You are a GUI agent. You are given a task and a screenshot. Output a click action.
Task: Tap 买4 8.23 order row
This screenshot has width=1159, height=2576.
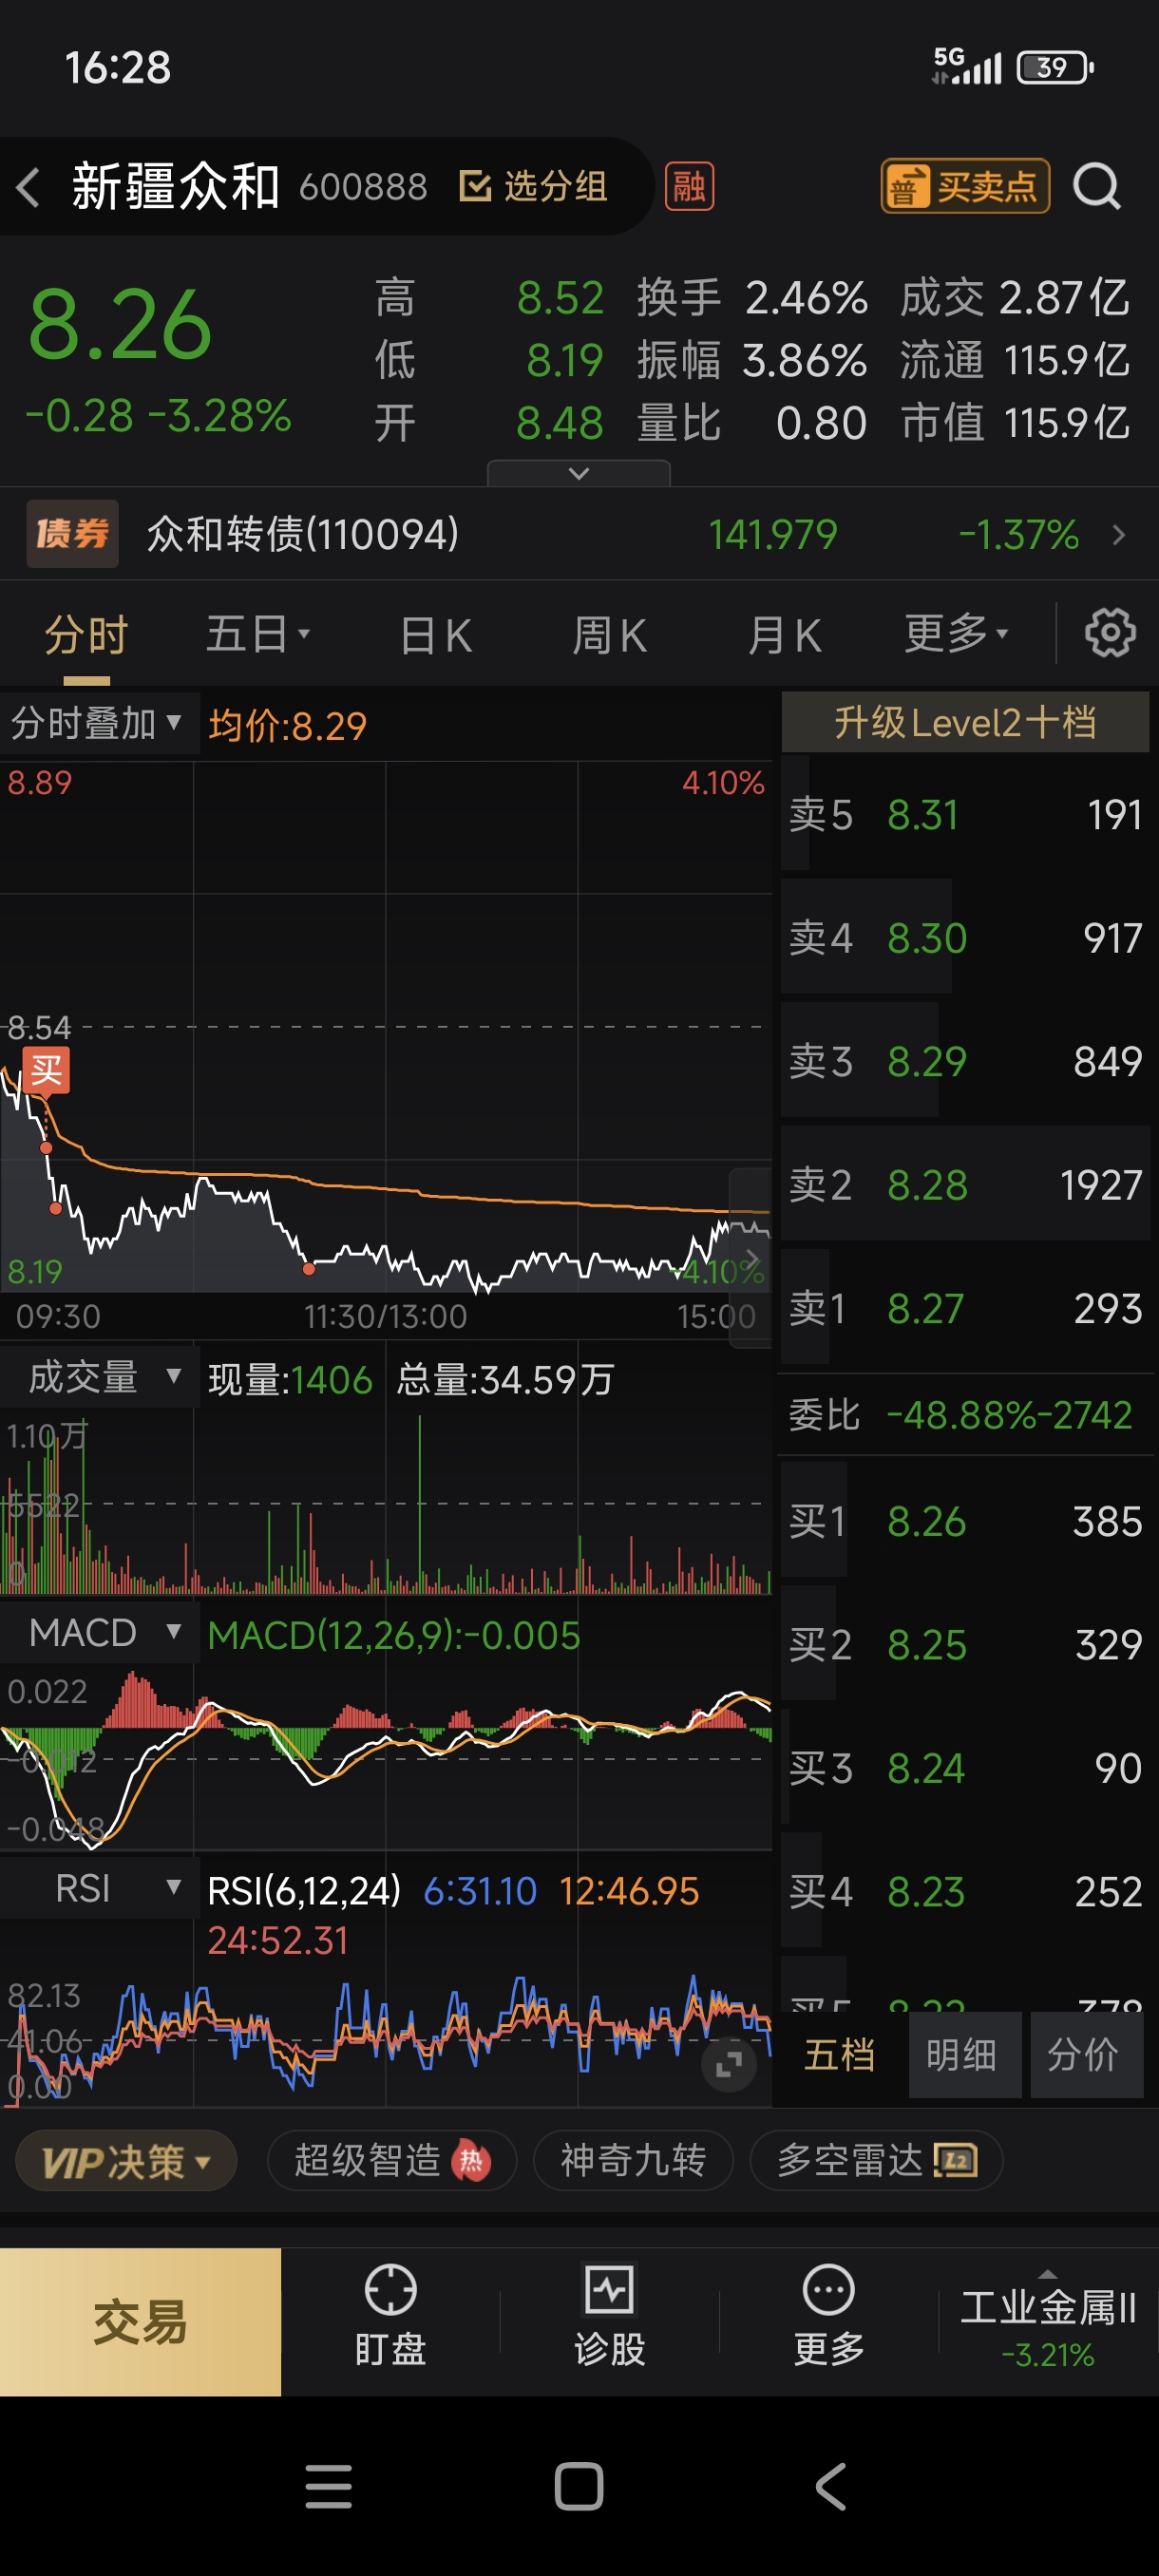tap(965, 1891)
